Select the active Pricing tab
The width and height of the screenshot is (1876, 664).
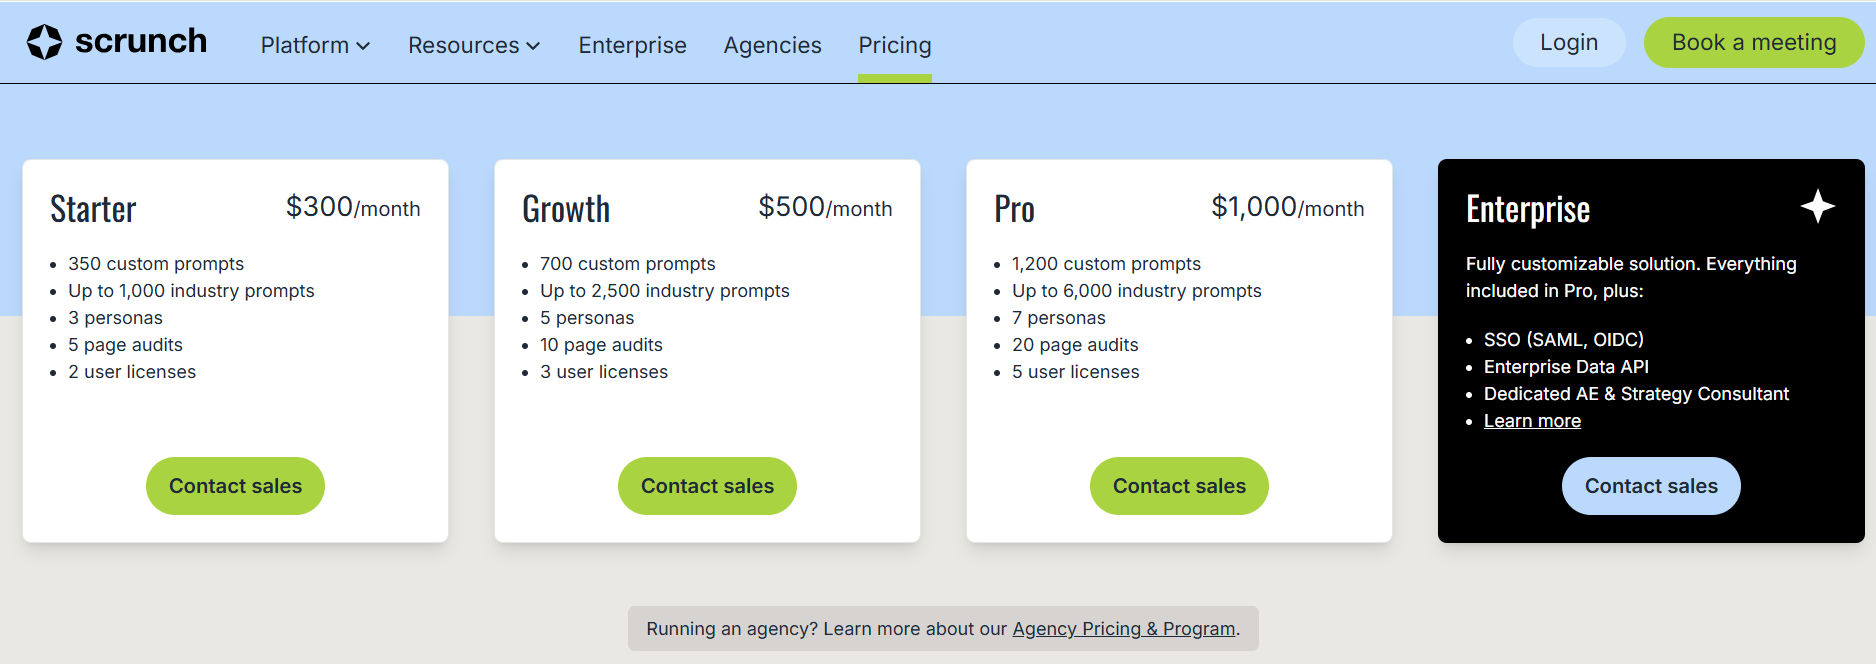[x=894, y=45]
